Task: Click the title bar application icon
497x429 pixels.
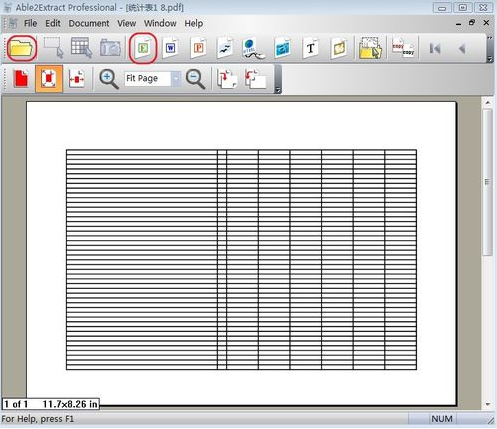Action: coord(7,7)
